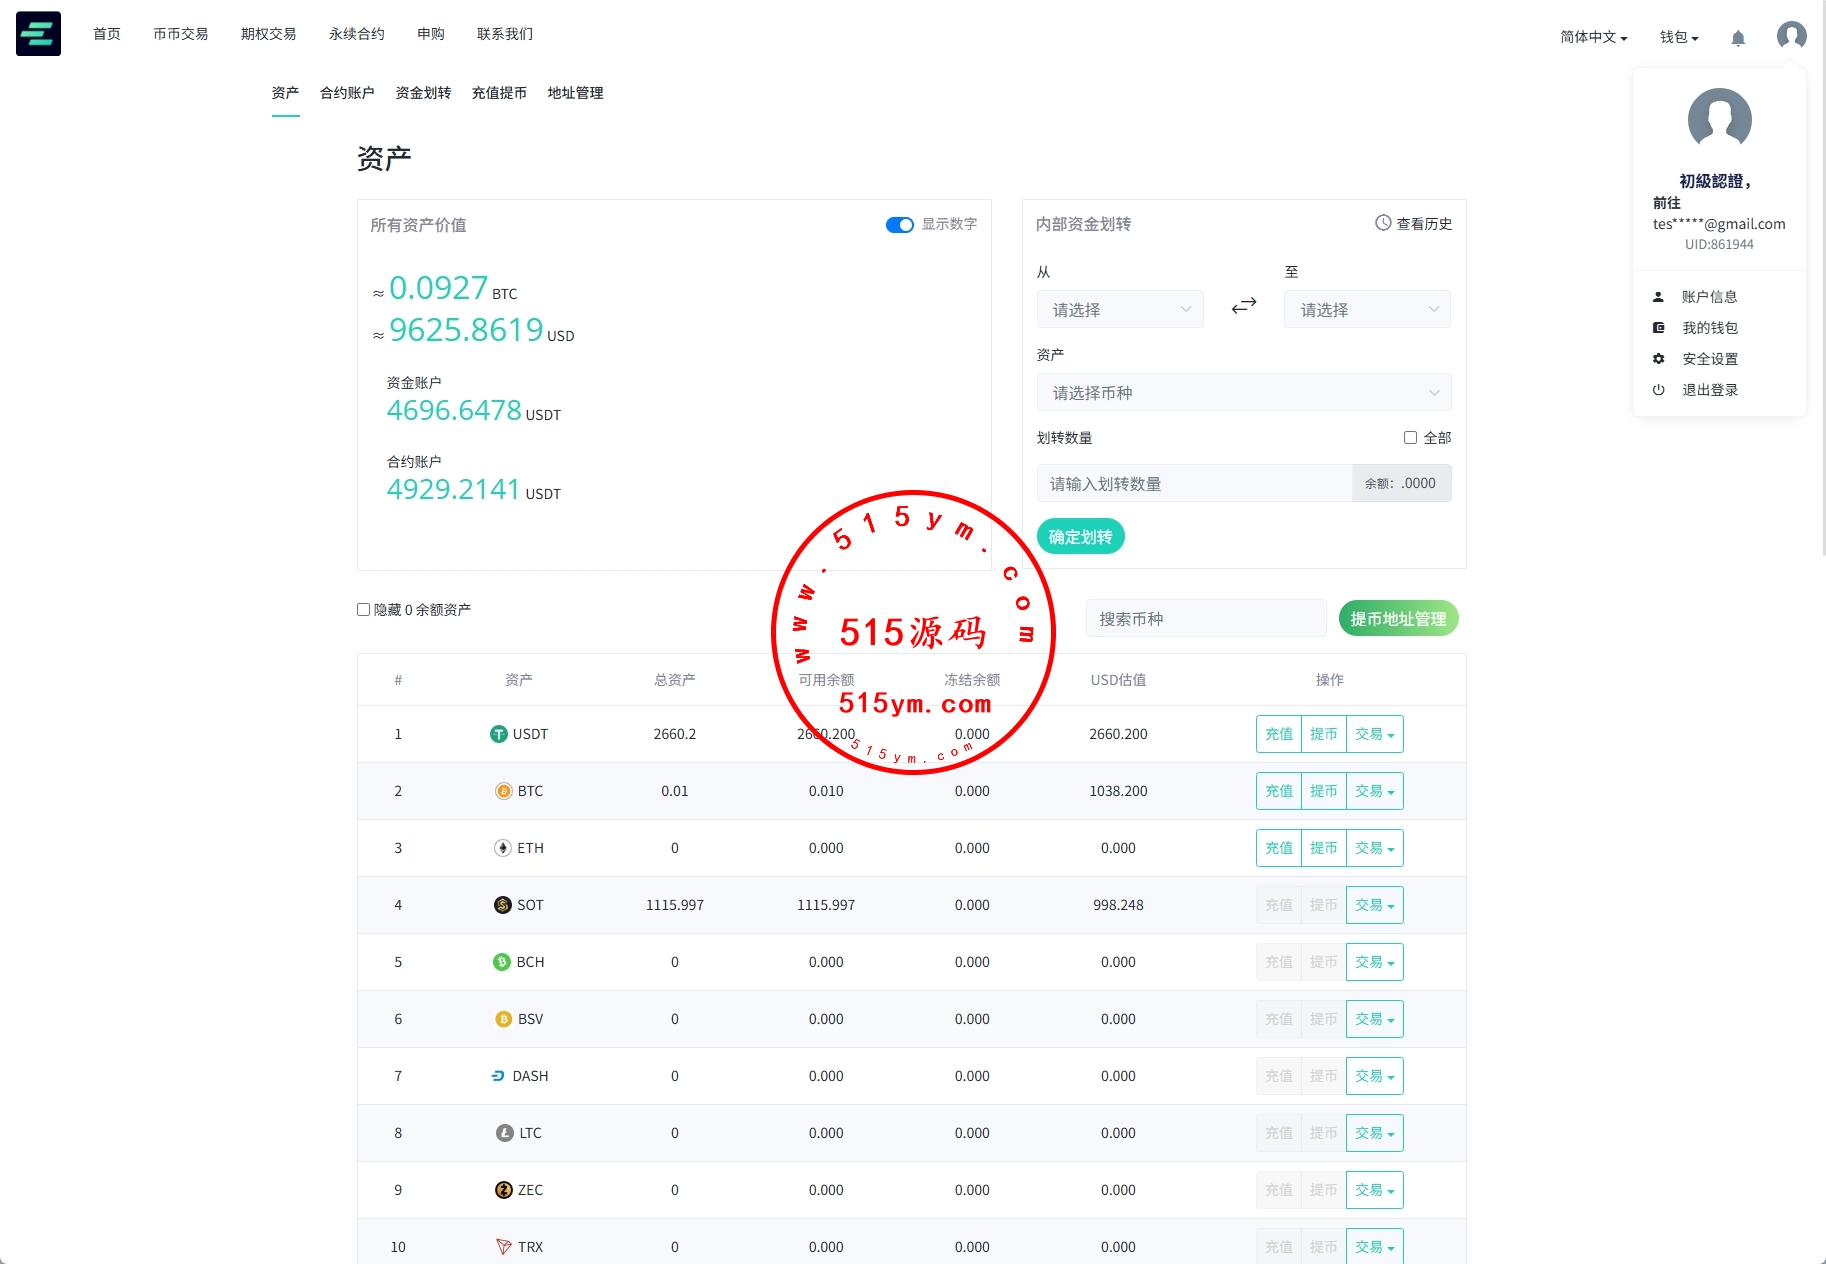
Task: Click the USDT coin icon in the table
Action: (498, 734)
